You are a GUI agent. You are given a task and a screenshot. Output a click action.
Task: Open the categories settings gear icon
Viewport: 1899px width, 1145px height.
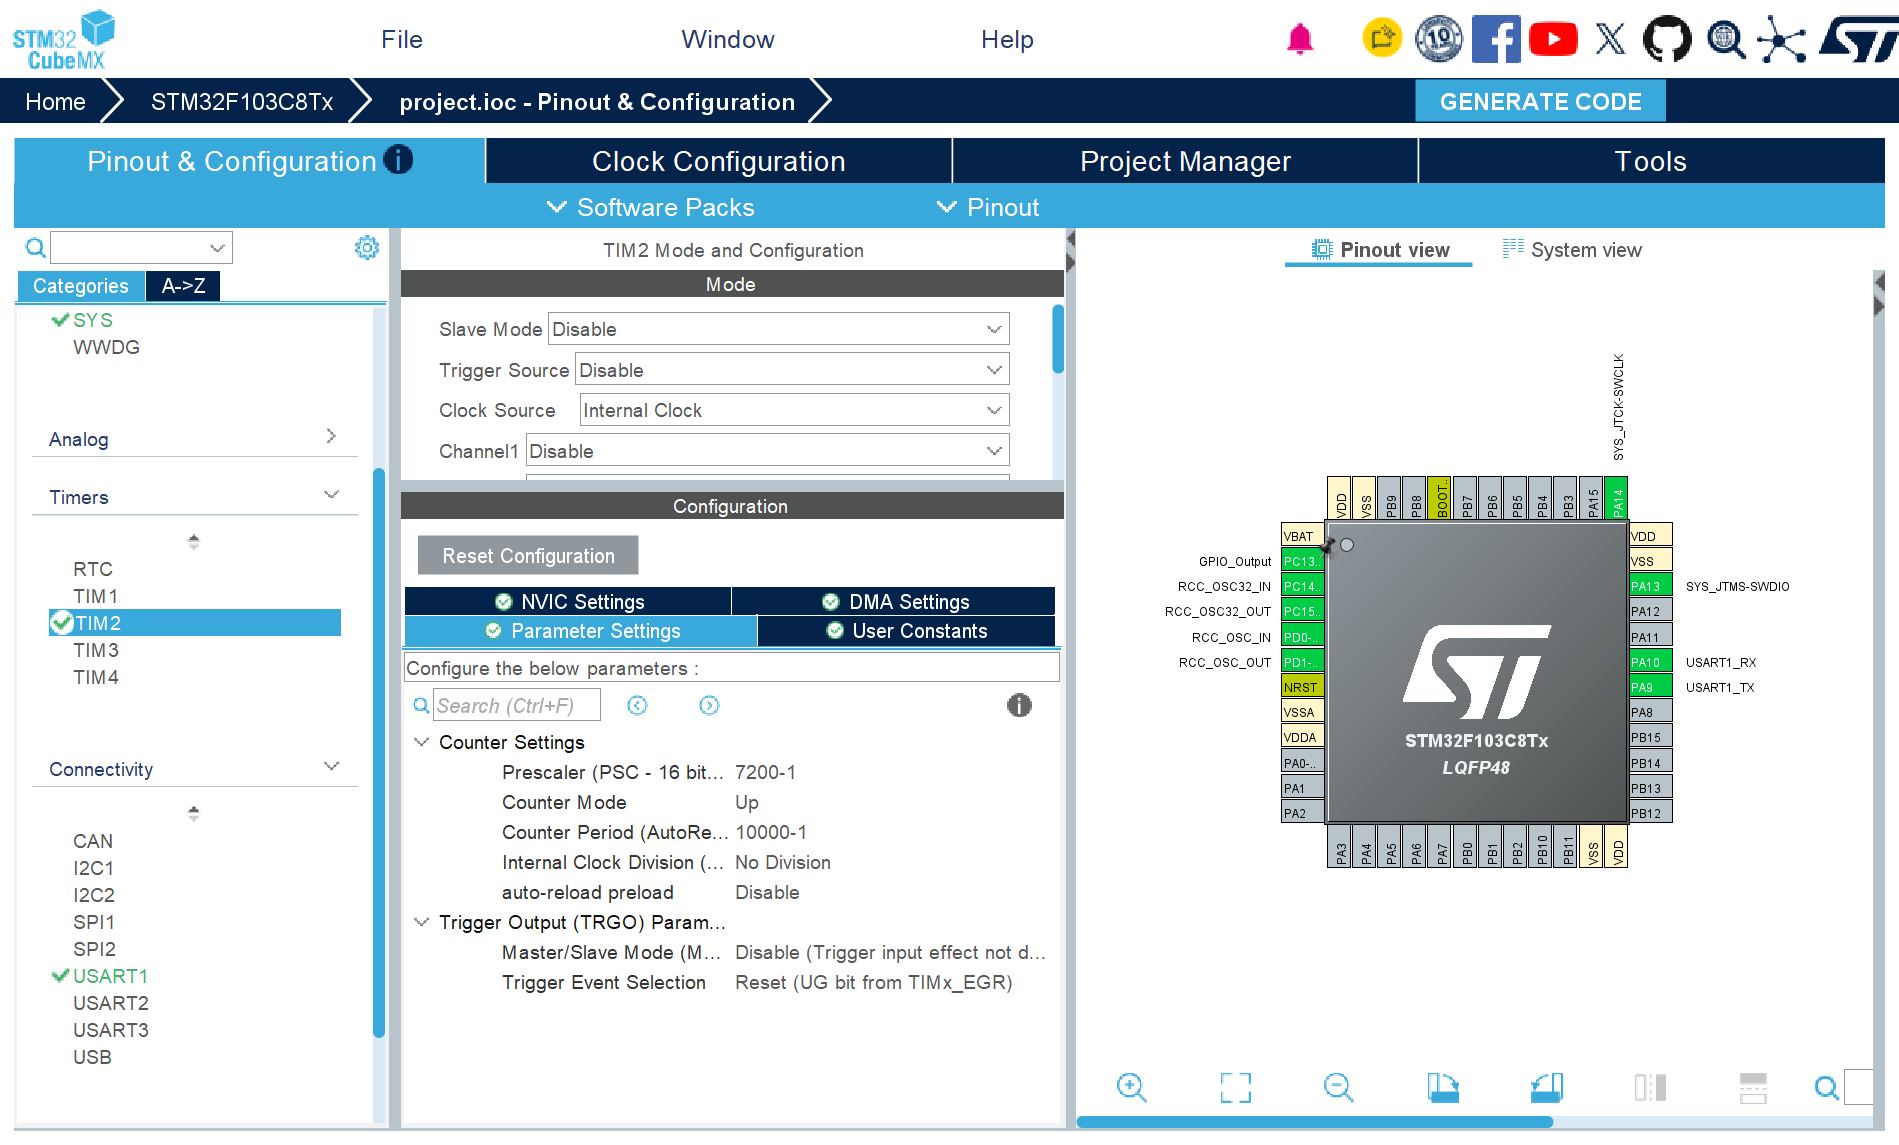[x=367, y=247]
